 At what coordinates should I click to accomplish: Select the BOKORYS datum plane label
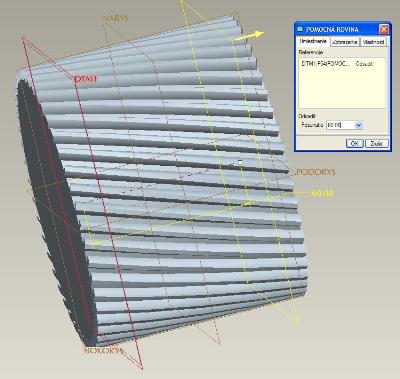103,351
